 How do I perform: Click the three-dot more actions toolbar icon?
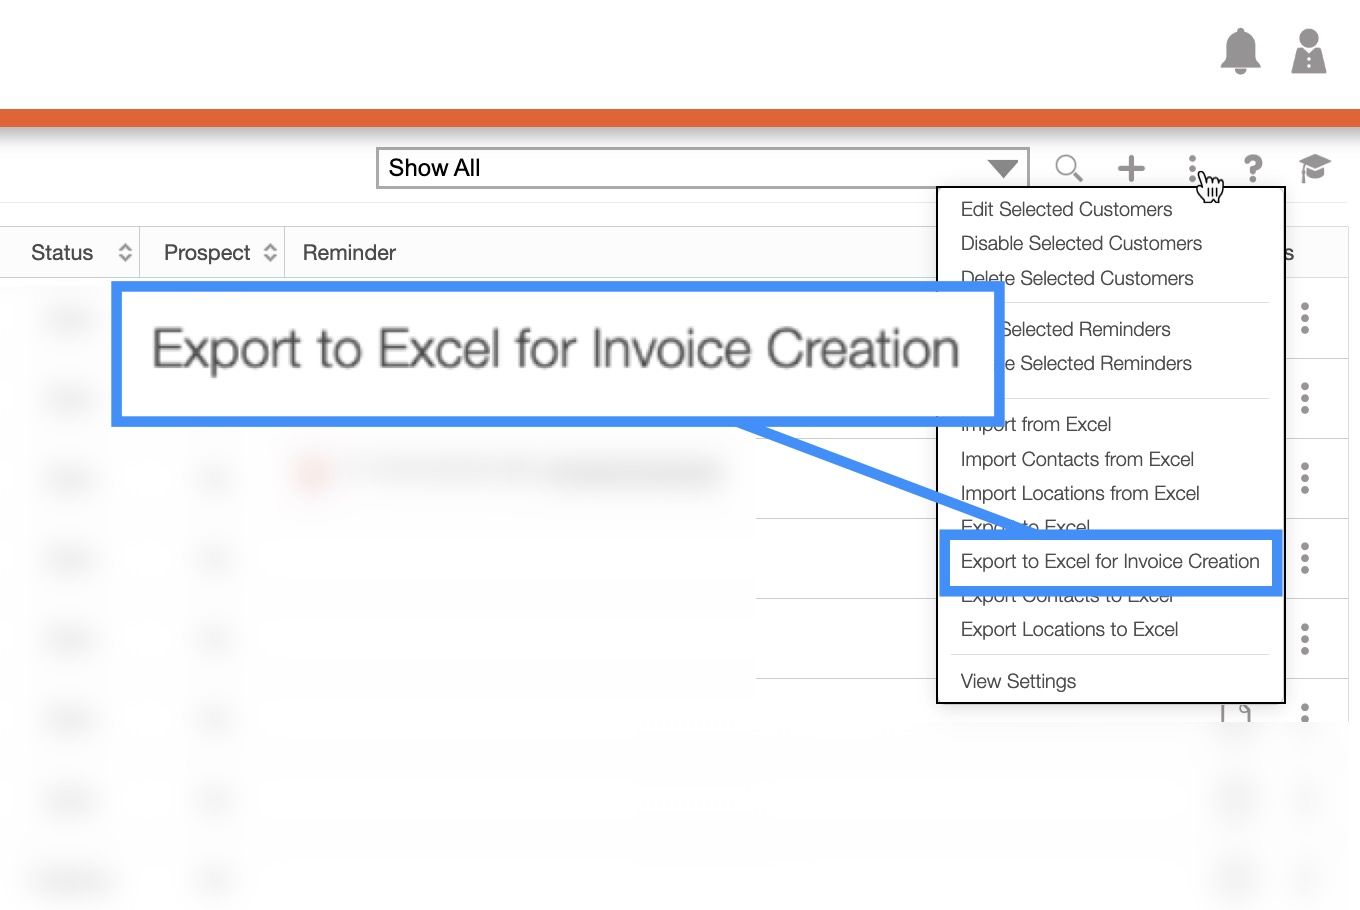[x=1192, y=167]
